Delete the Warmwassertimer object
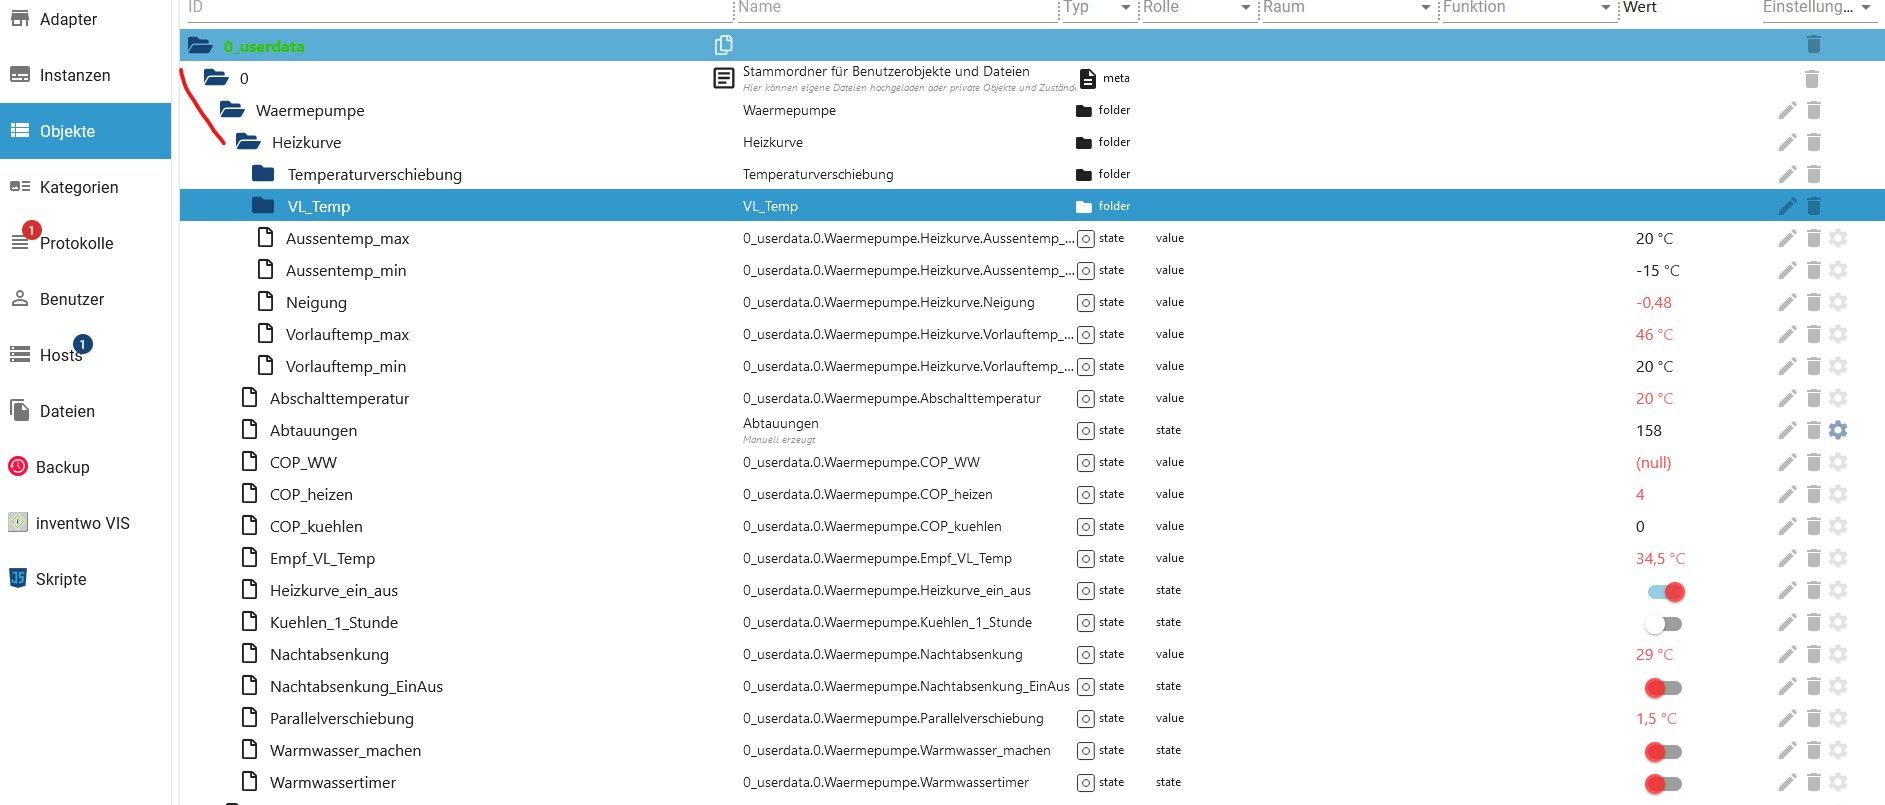 point(1813,782)
